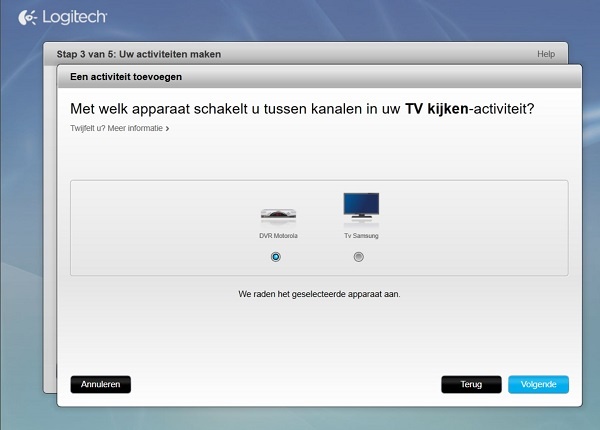Click the arrow next to Meer informatie
This screenshot has width=600, height=430.
click(x=167, y=129)
